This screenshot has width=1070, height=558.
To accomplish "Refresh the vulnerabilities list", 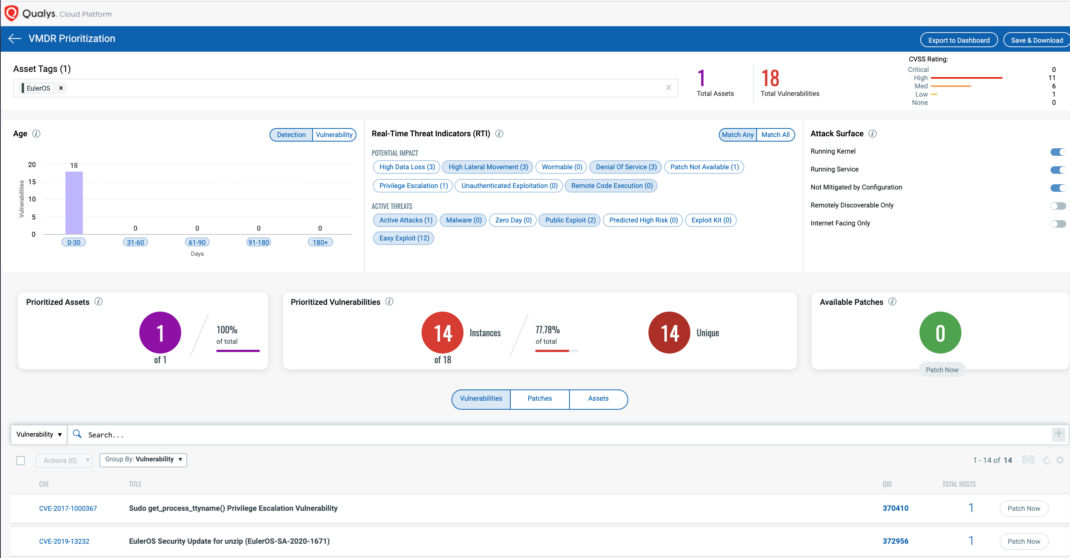I will (x=1046, y=460).
